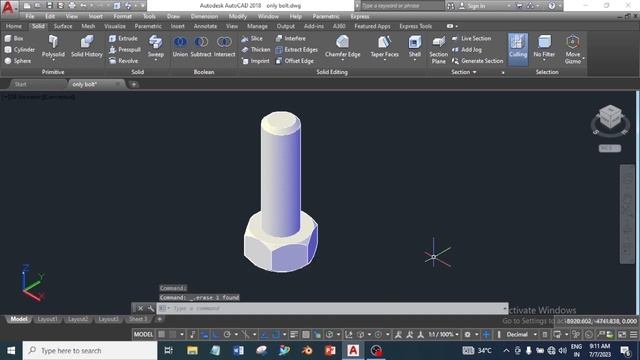Screen dimensions: 640x360
Task: Click the command line input field
Action: click(x=332, y=309)
